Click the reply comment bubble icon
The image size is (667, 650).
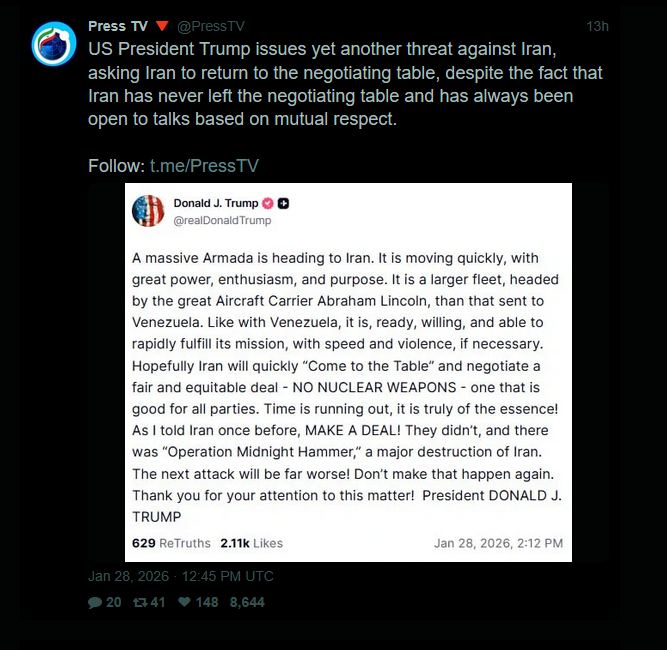95,603
